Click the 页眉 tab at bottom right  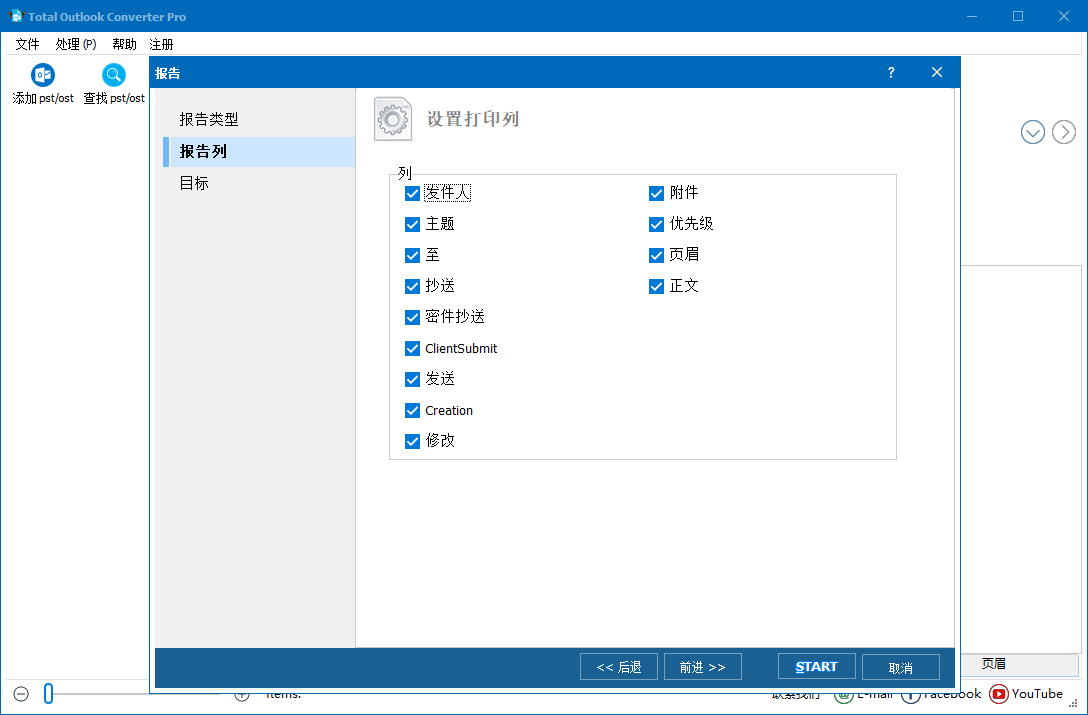pos(995,664)
